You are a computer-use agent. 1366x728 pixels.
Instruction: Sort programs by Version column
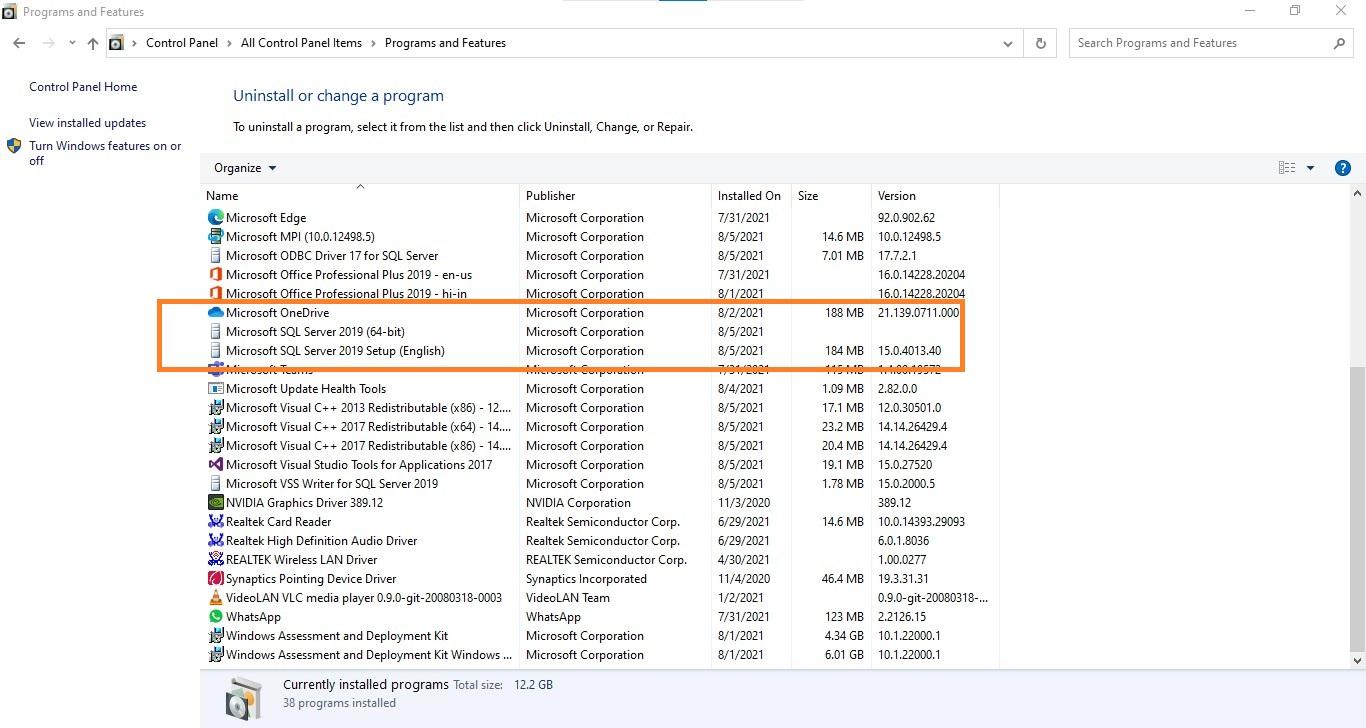(934, 196)
